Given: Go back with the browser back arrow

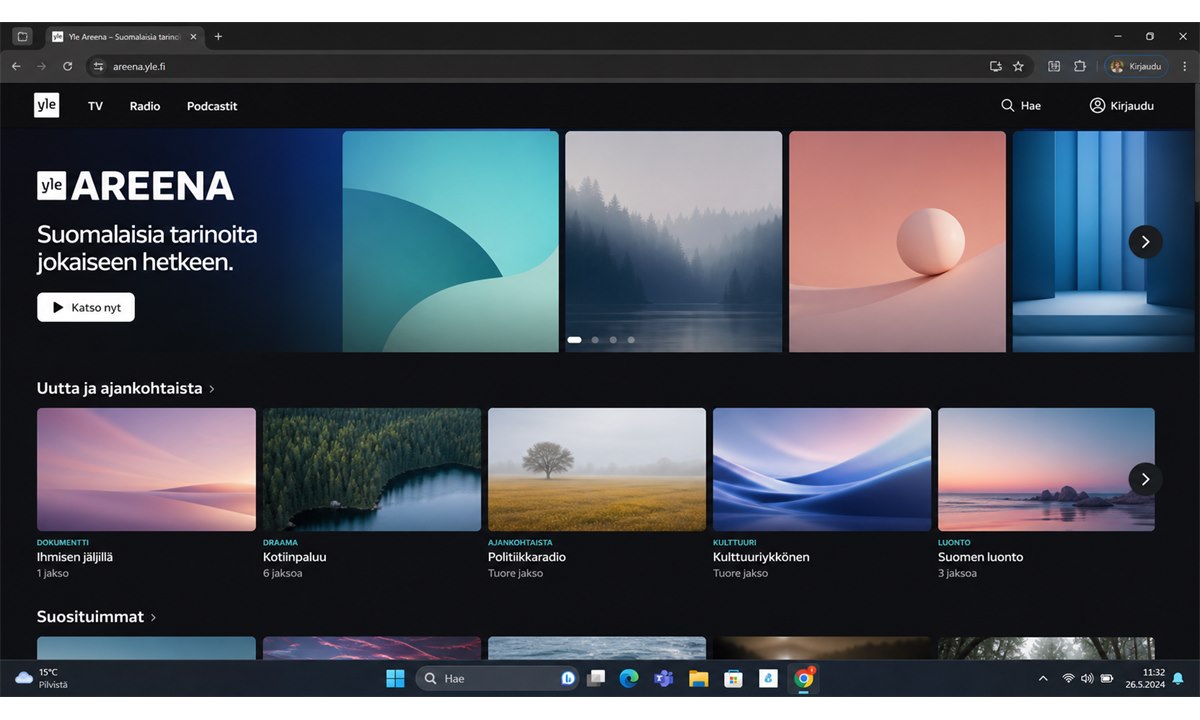Looking at the screenshot, I should tap(16, 66).
